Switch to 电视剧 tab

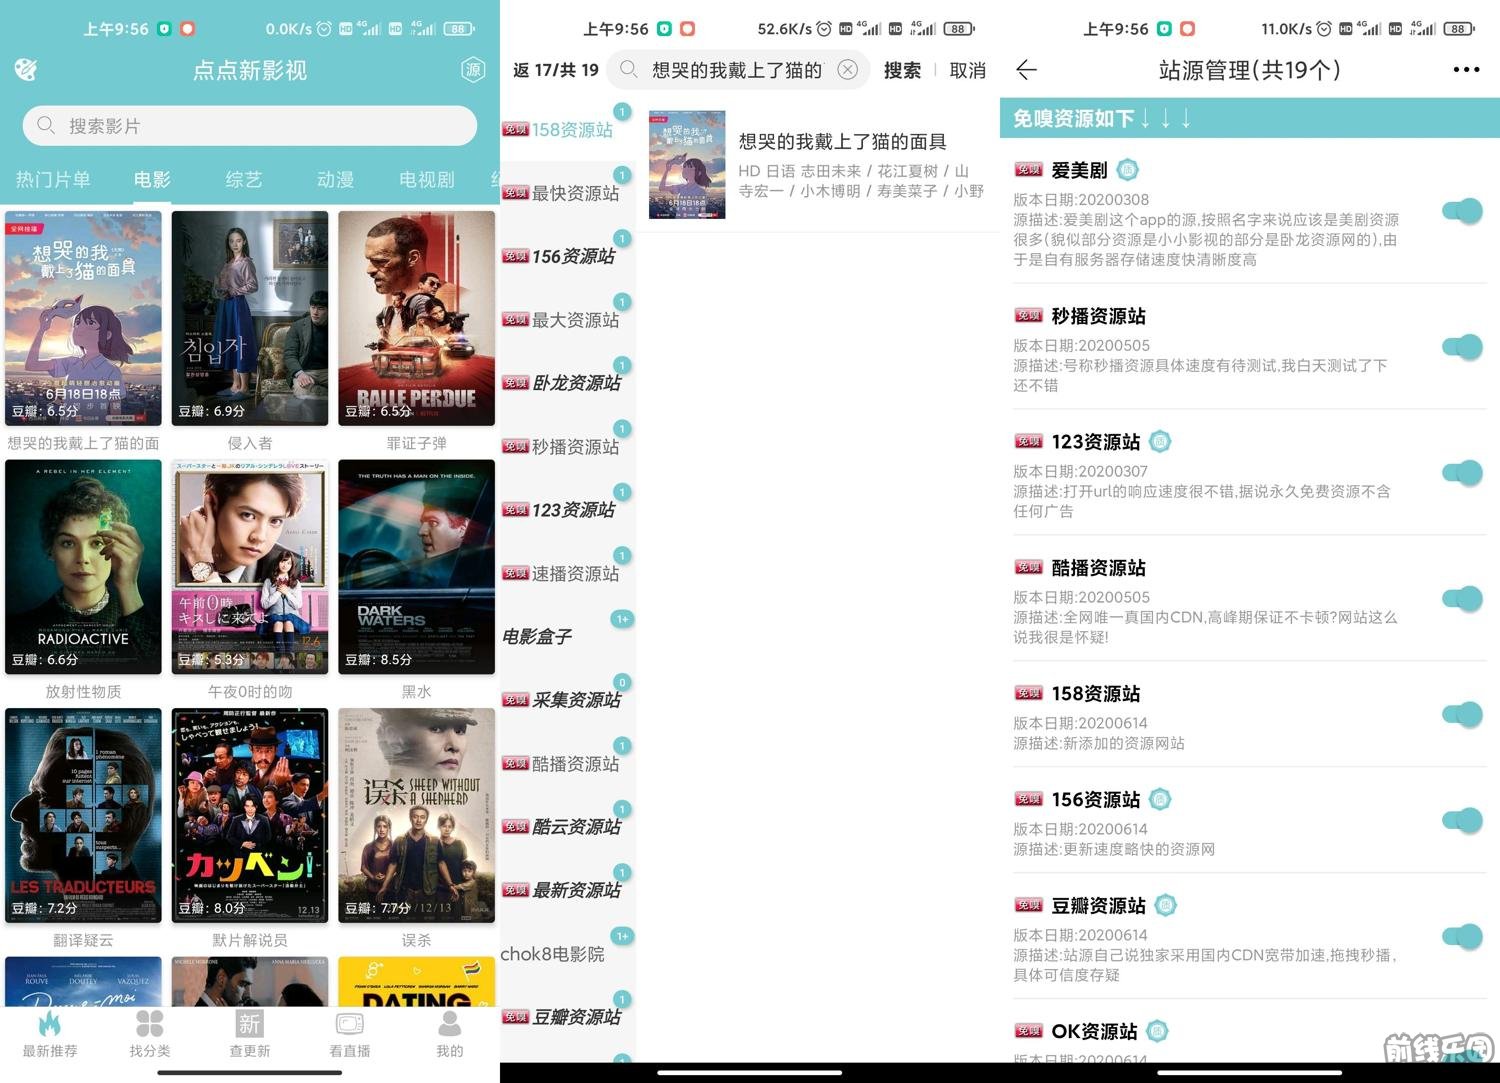427,179
